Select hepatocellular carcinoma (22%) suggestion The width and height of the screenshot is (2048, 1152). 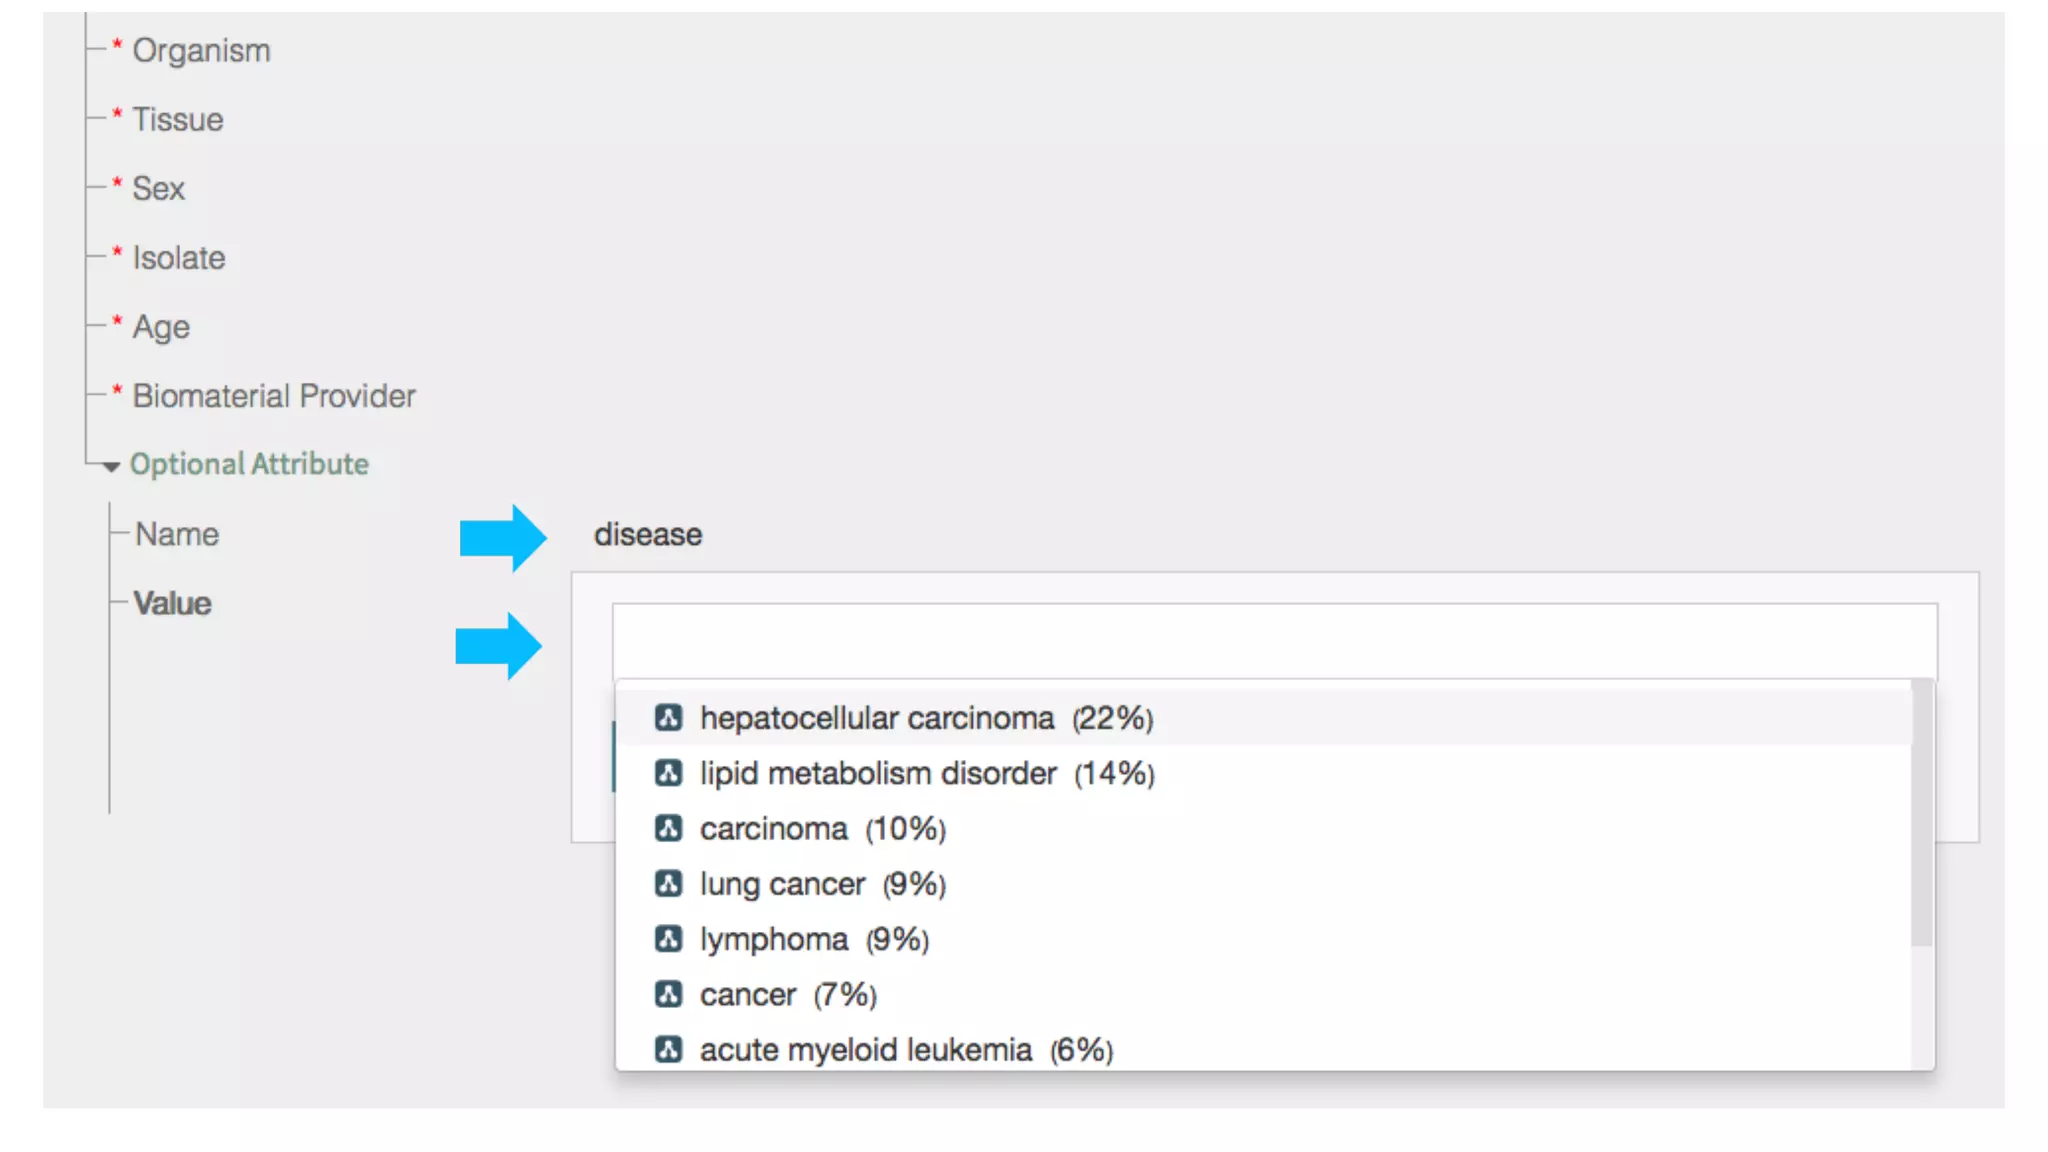[x=925, y=718]
